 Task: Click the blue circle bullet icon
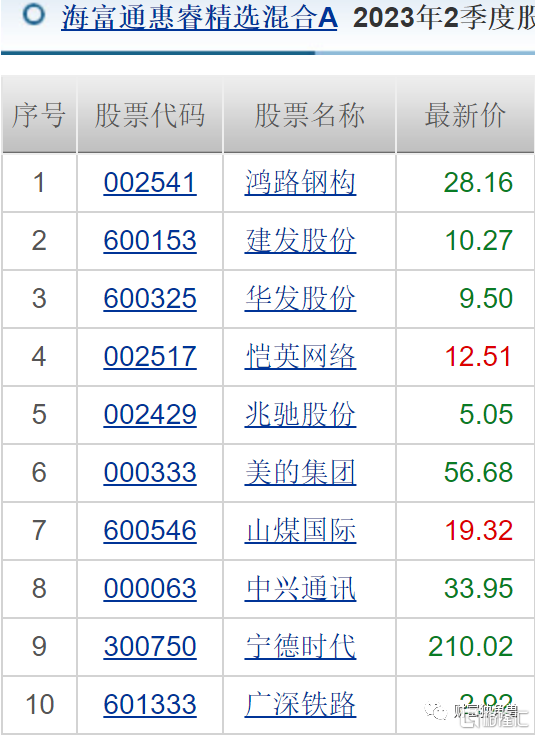click(34, 15)
